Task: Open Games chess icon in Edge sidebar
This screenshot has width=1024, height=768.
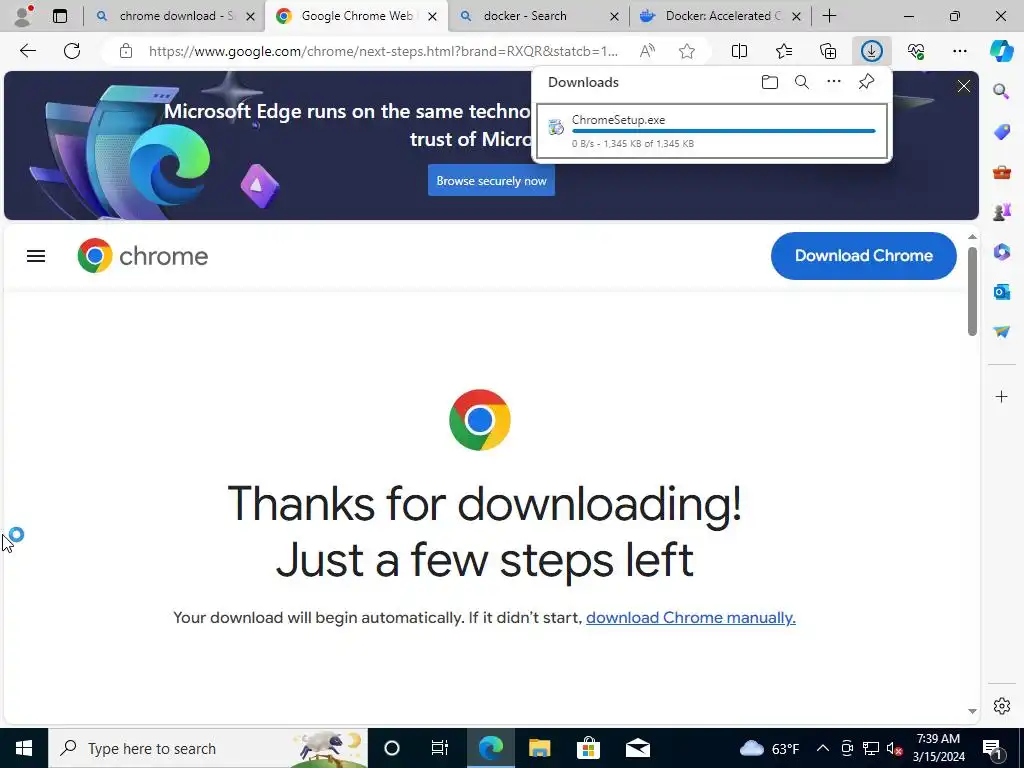Action: 1001,212
